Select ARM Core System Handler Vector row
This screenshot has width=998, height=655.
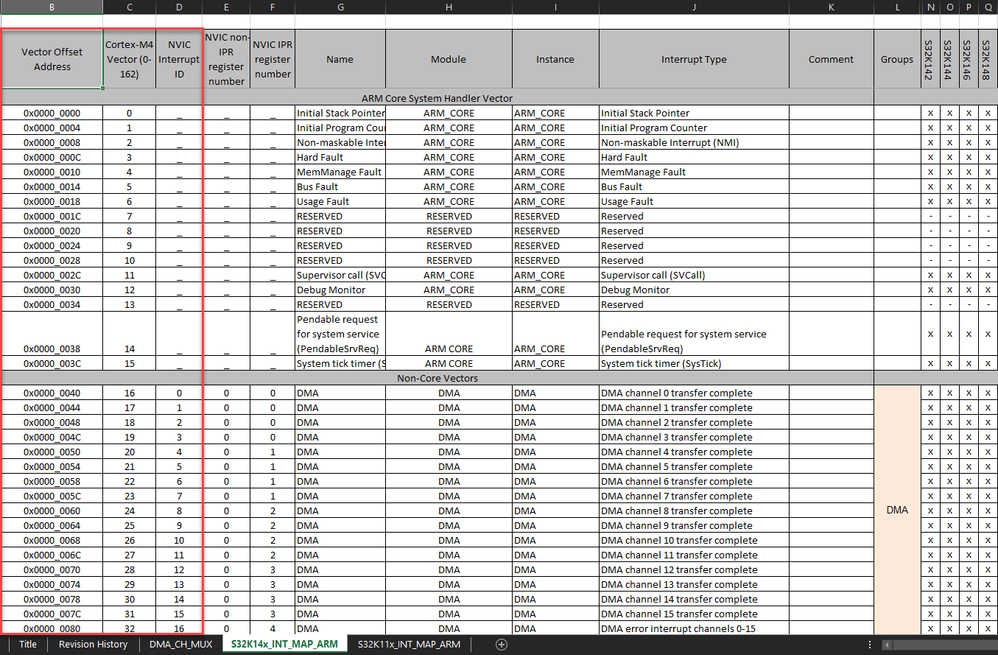437,98
